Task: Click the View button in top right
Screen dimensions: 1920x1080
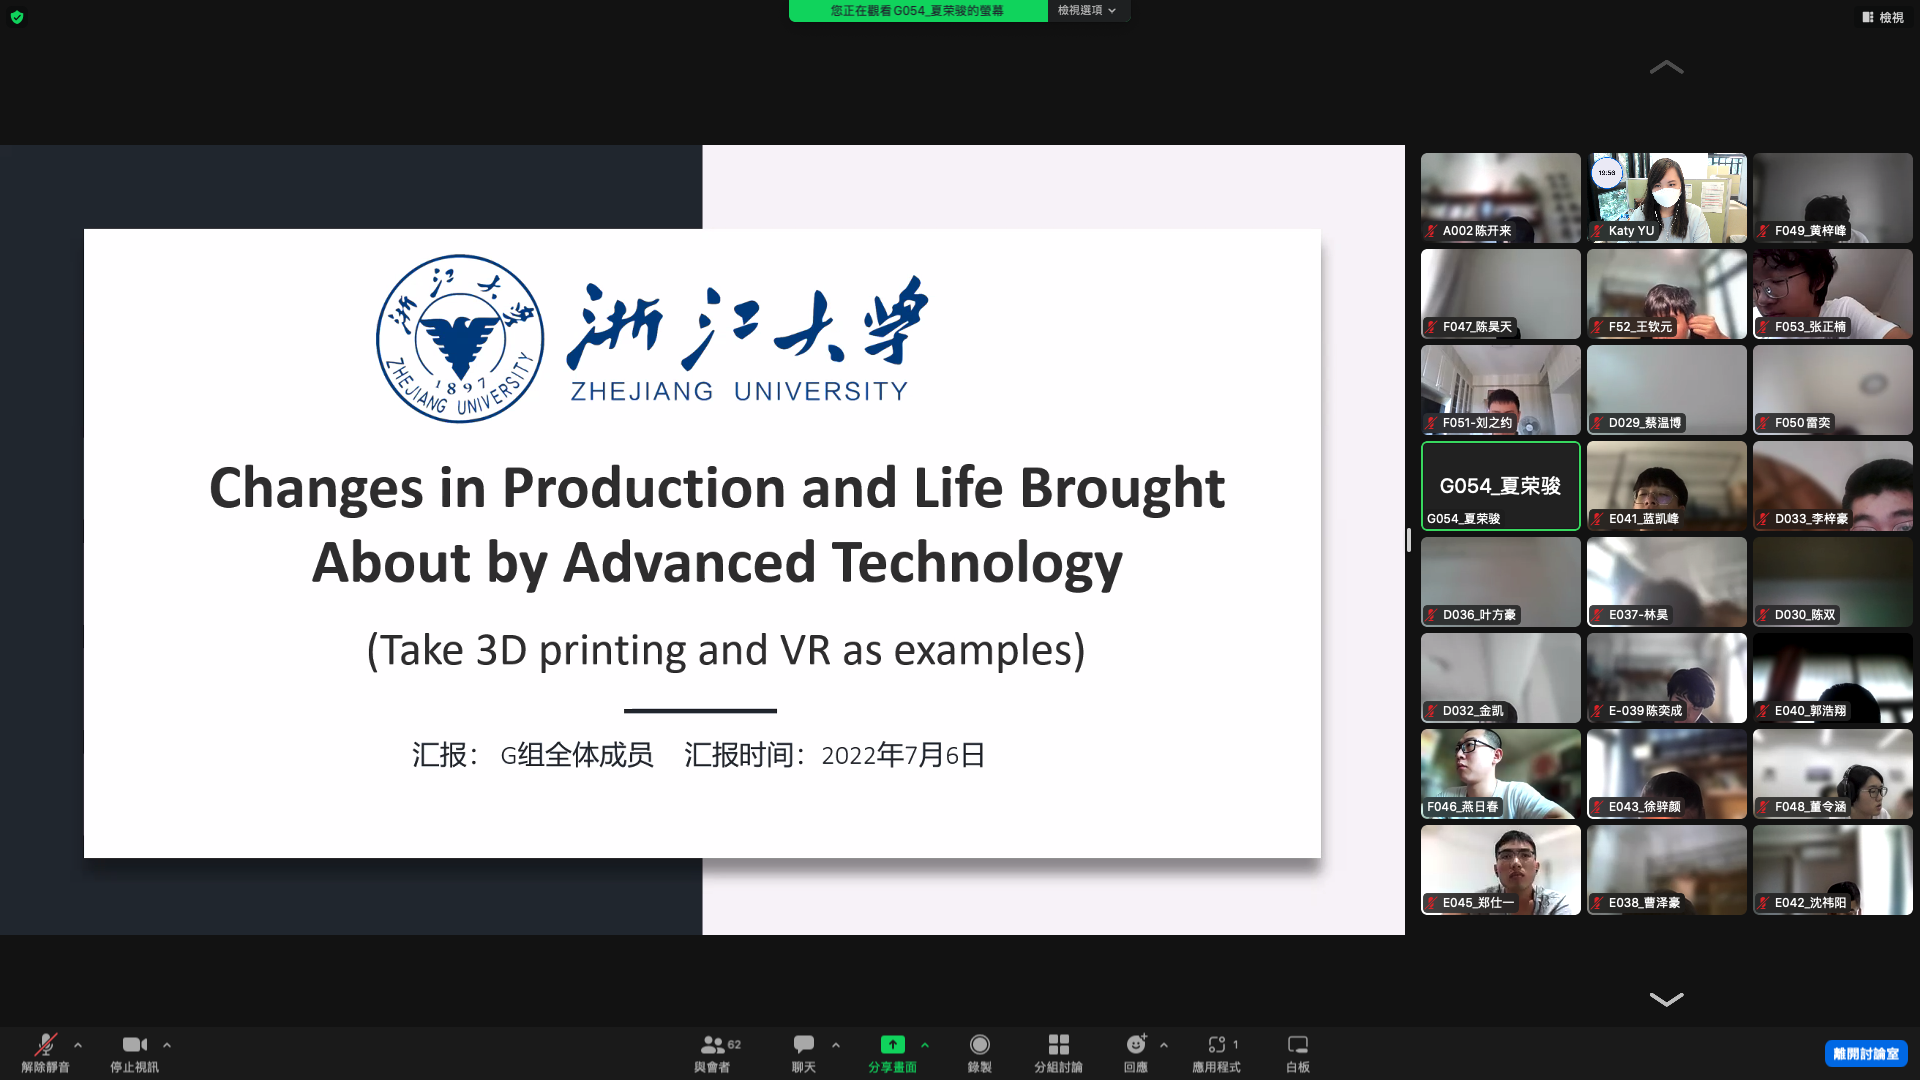Action: pos(1882,17)
